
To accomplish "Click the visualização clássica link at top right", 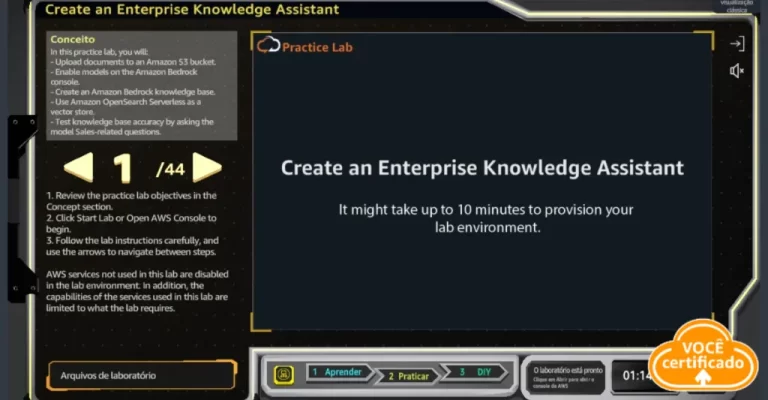I will [737, 6].
